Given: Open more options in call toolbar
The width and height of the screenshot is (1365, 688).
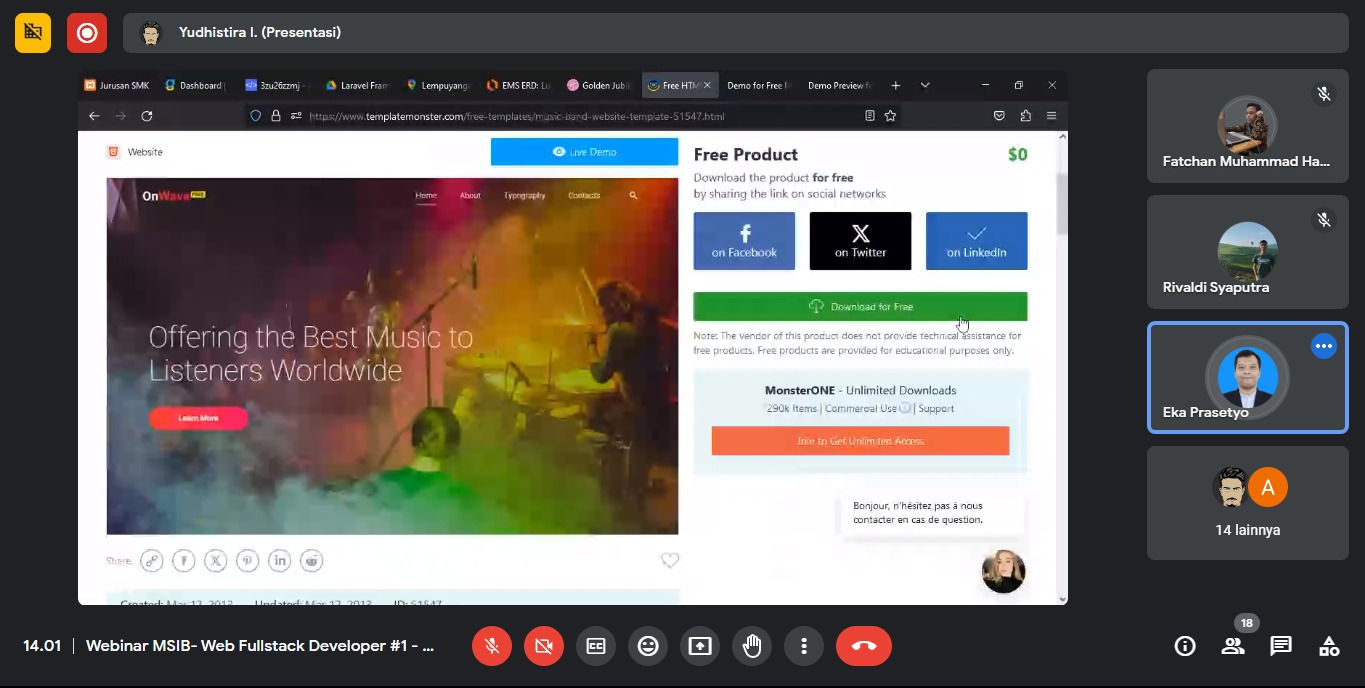Looking at the screenshot, I should pyautogui.click(x=803, y=646).
